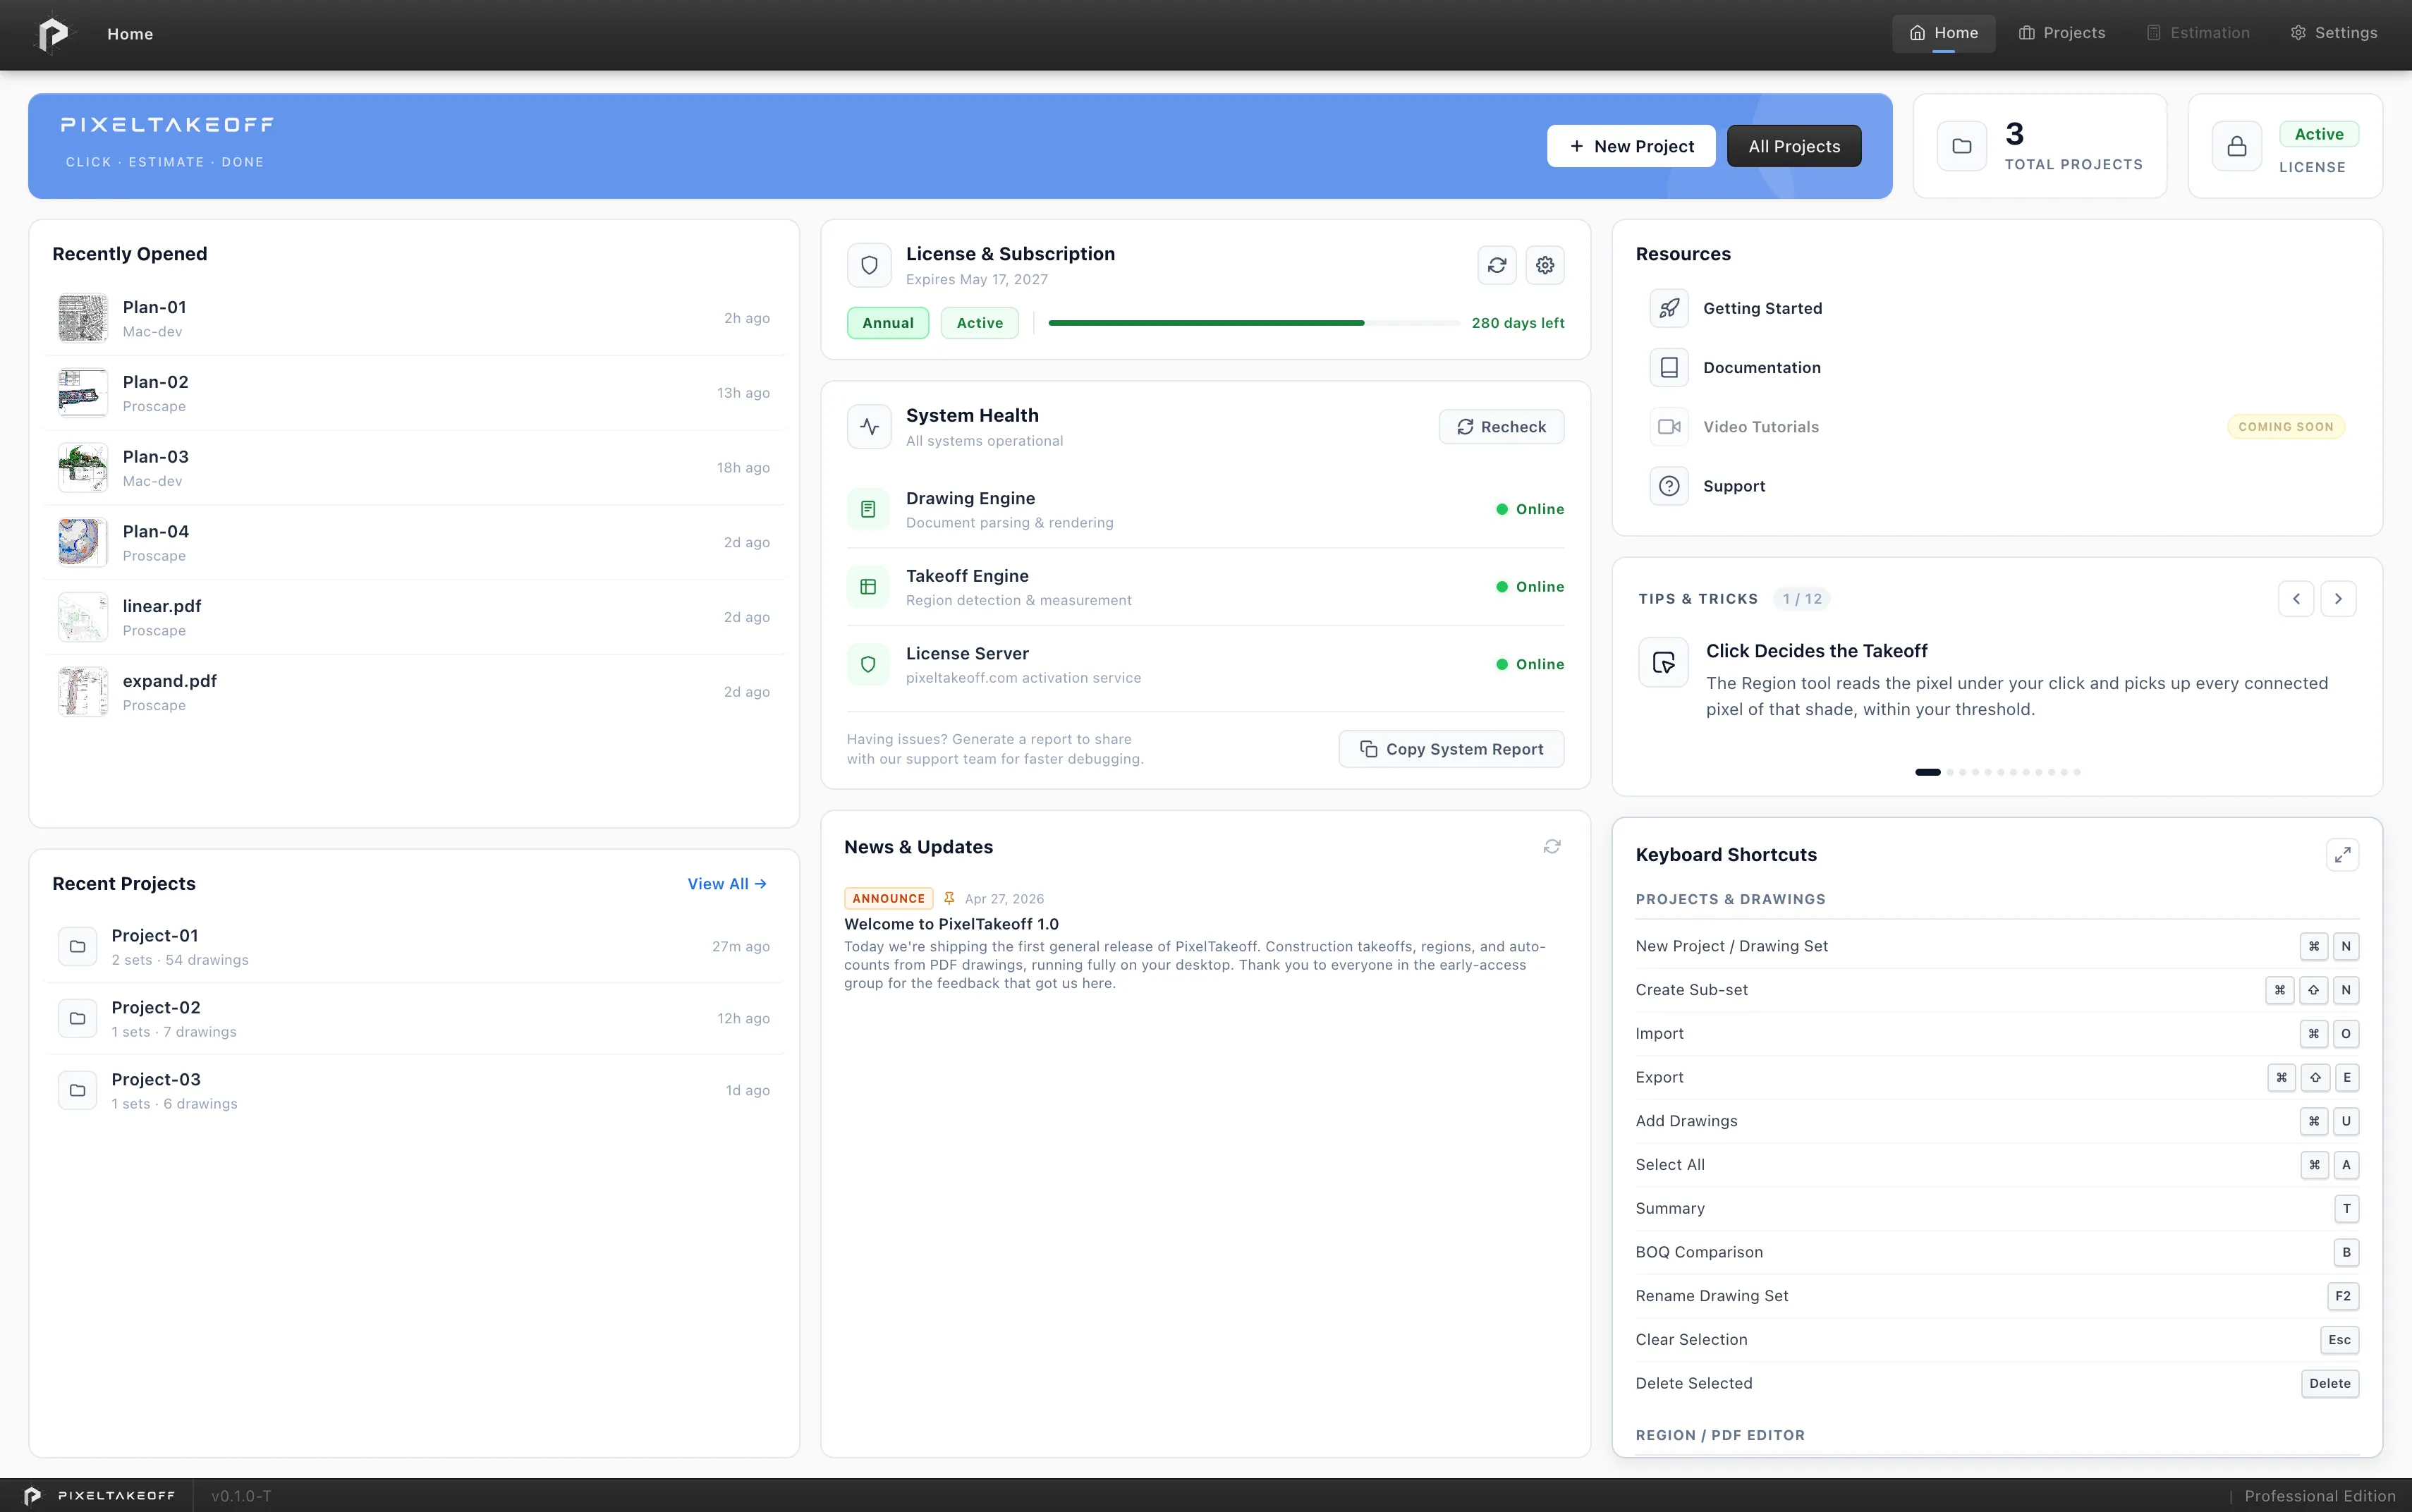
Task: Click the Drawing Engine document icon
Action: 868,509
